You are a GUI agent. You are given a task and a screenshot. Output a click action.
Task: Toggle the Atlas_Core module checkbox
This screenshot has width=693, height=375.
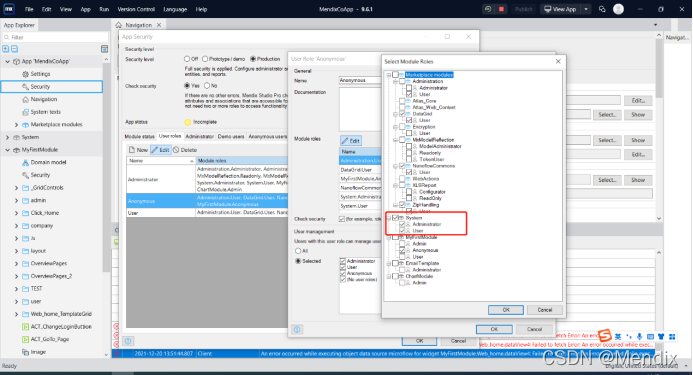point(402,101)
